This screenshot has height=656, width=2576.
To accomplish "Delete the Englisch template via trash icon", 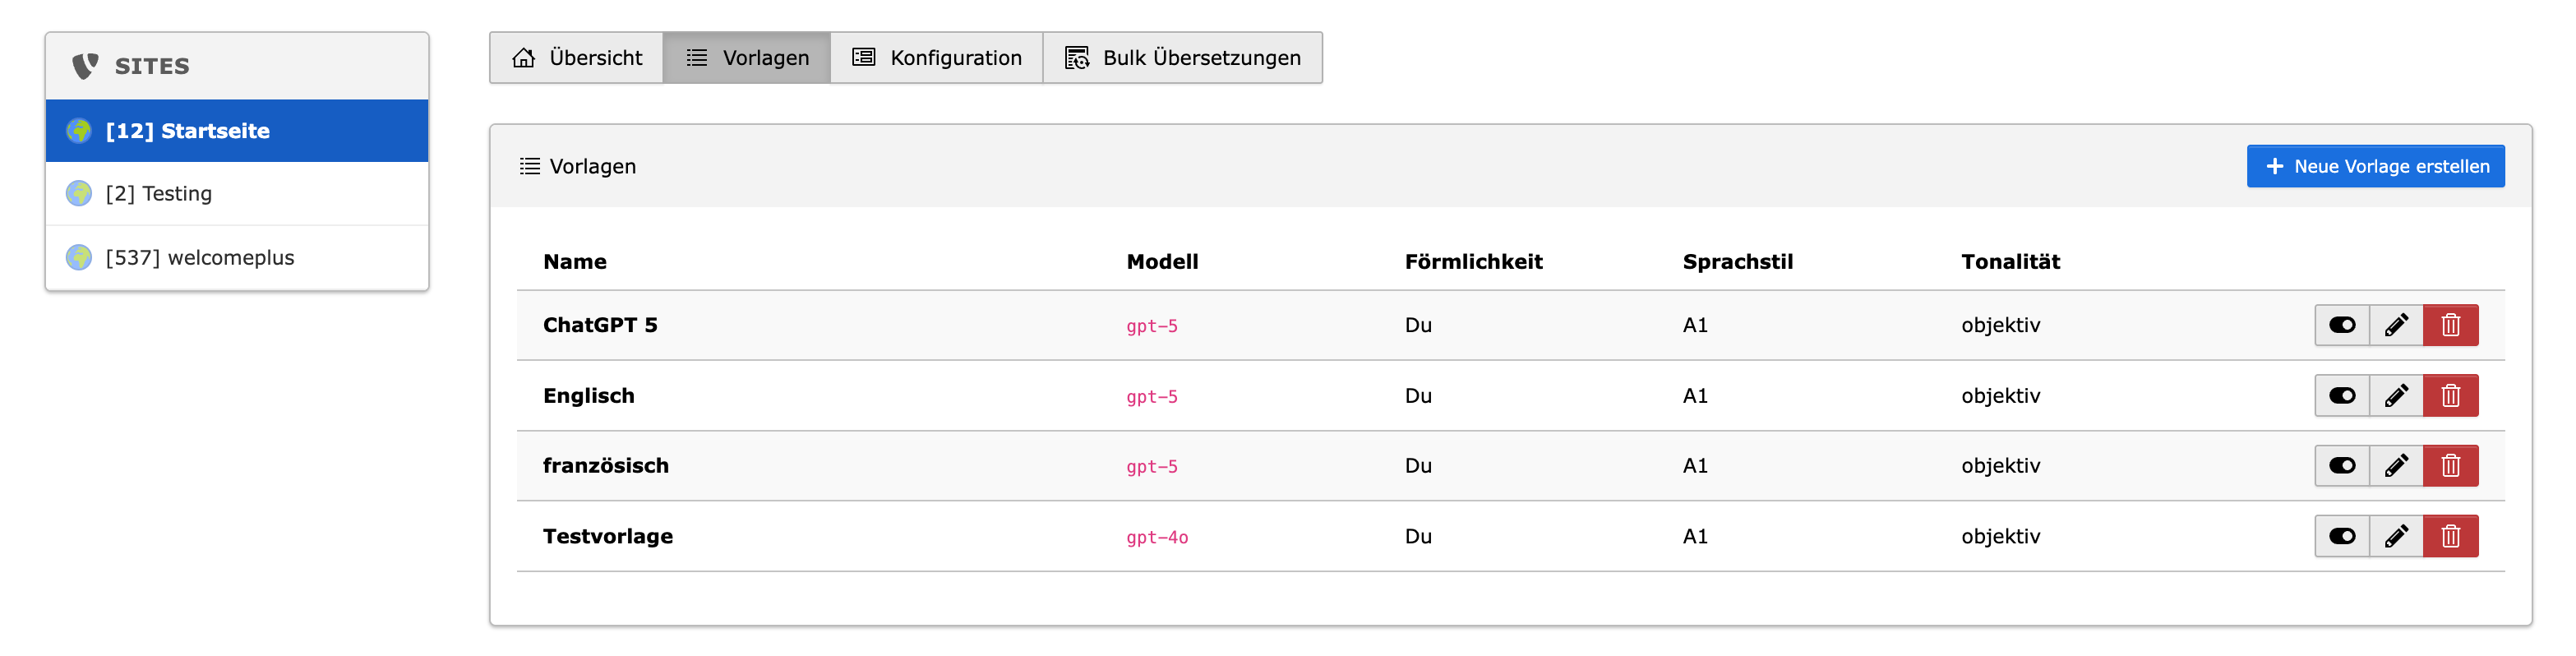I will 2450,396.
